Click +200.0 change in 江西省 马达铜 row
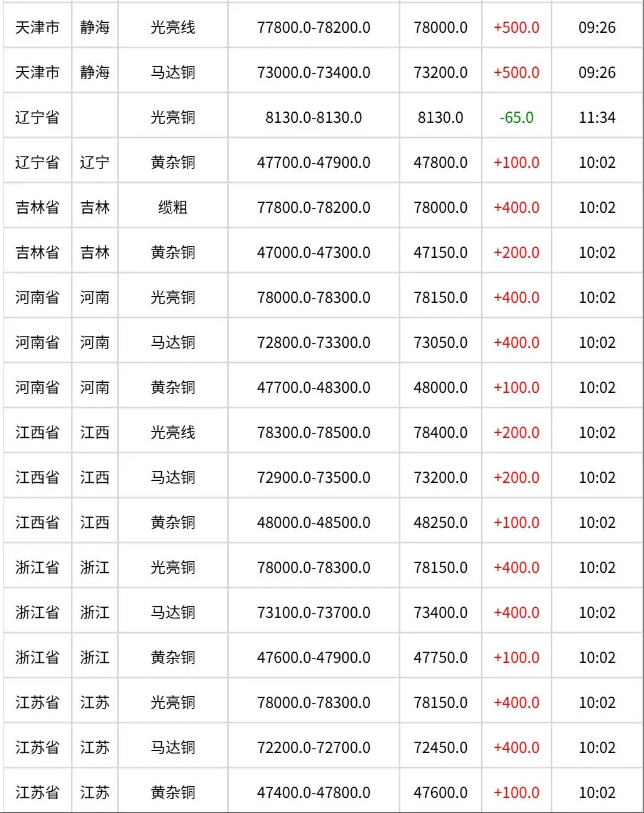 click(516, 478)
